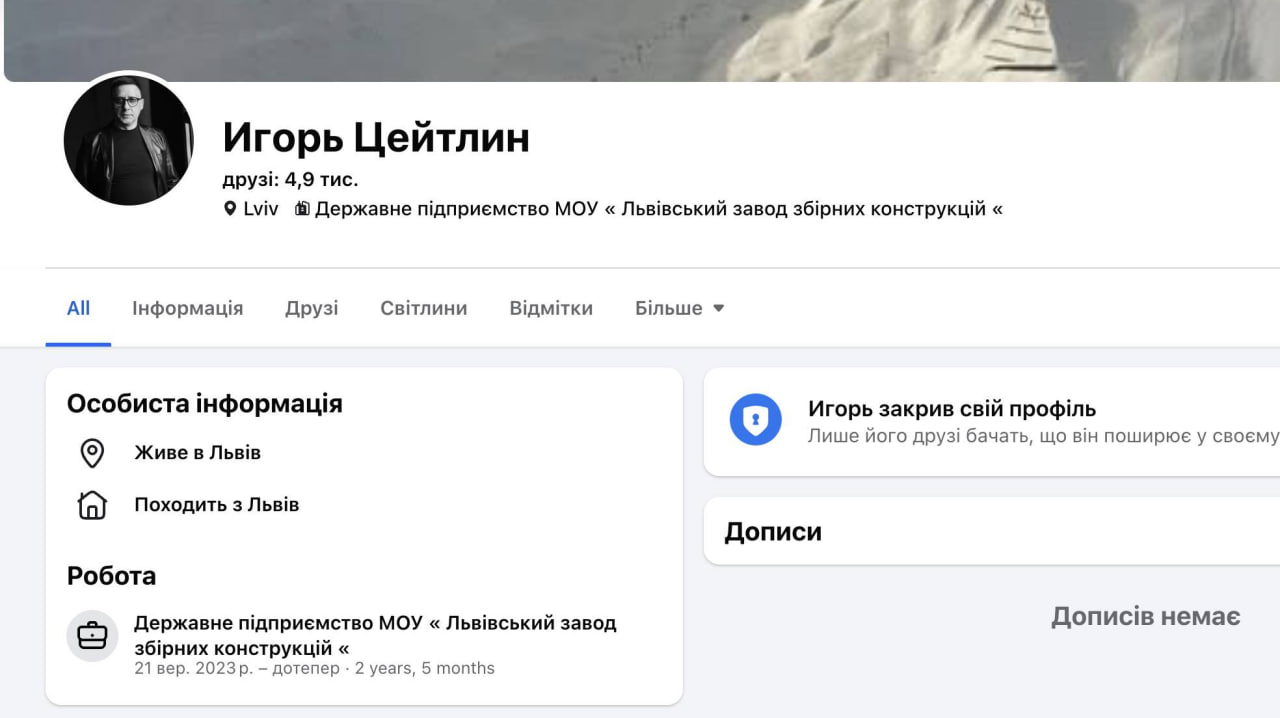Switch to the Інформація tab

coord(187,308)
